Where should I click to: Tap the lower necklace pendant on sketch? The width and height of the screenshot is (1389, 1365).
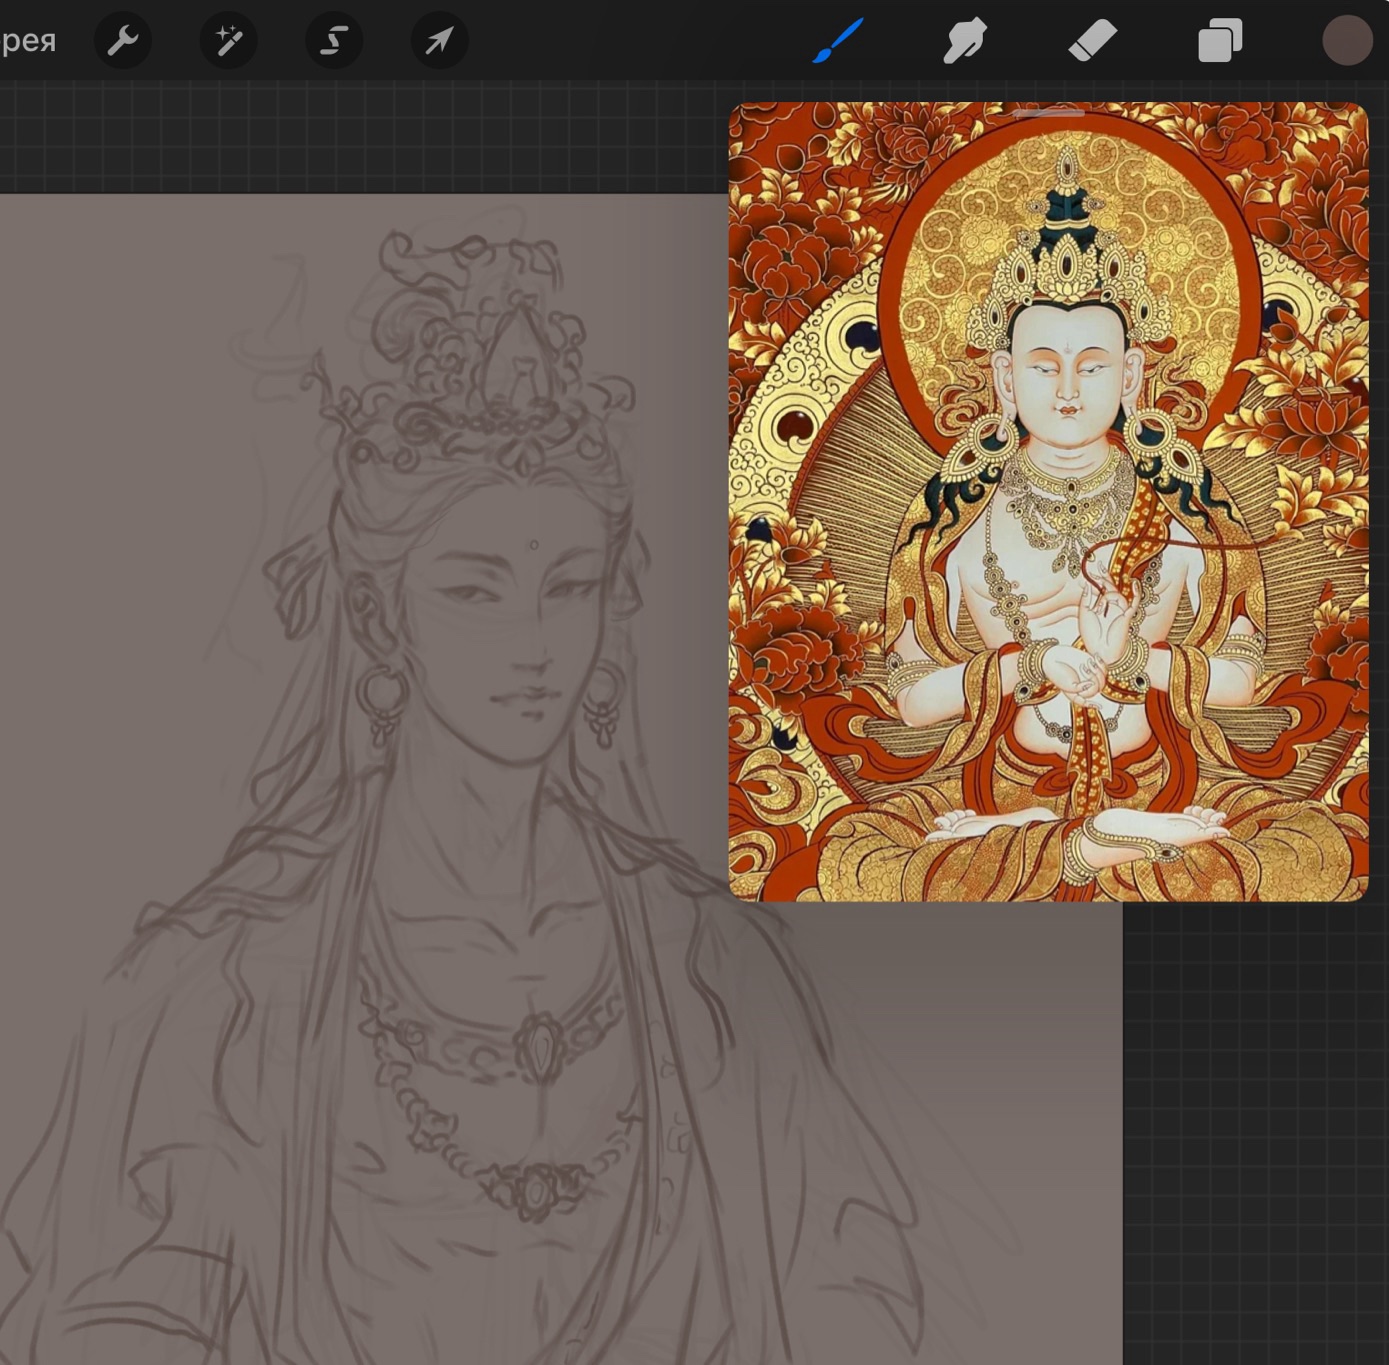point(536,1190)
